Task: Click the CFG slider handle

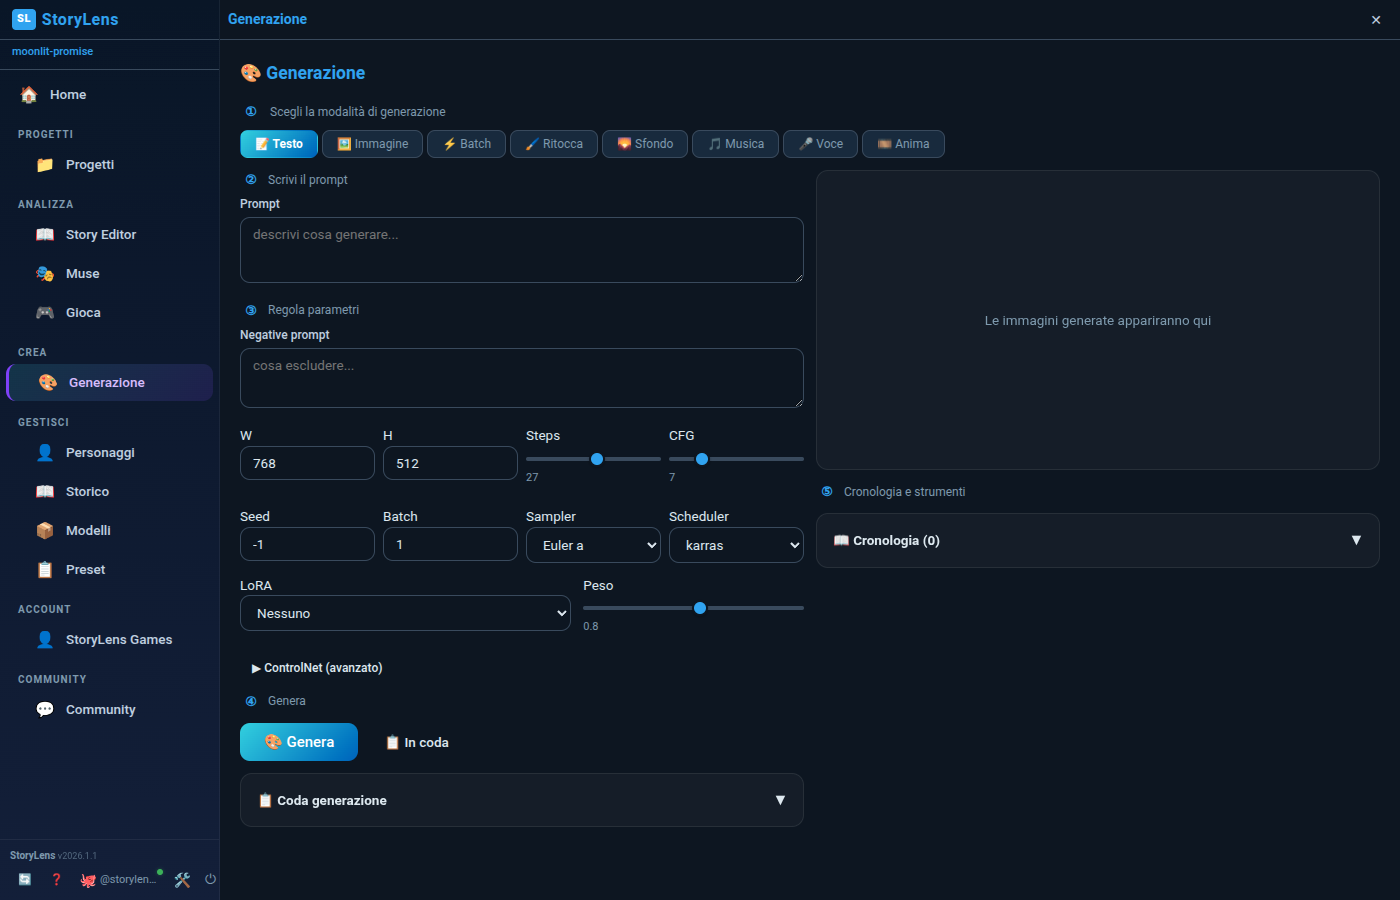Action: tap(702, 459)
